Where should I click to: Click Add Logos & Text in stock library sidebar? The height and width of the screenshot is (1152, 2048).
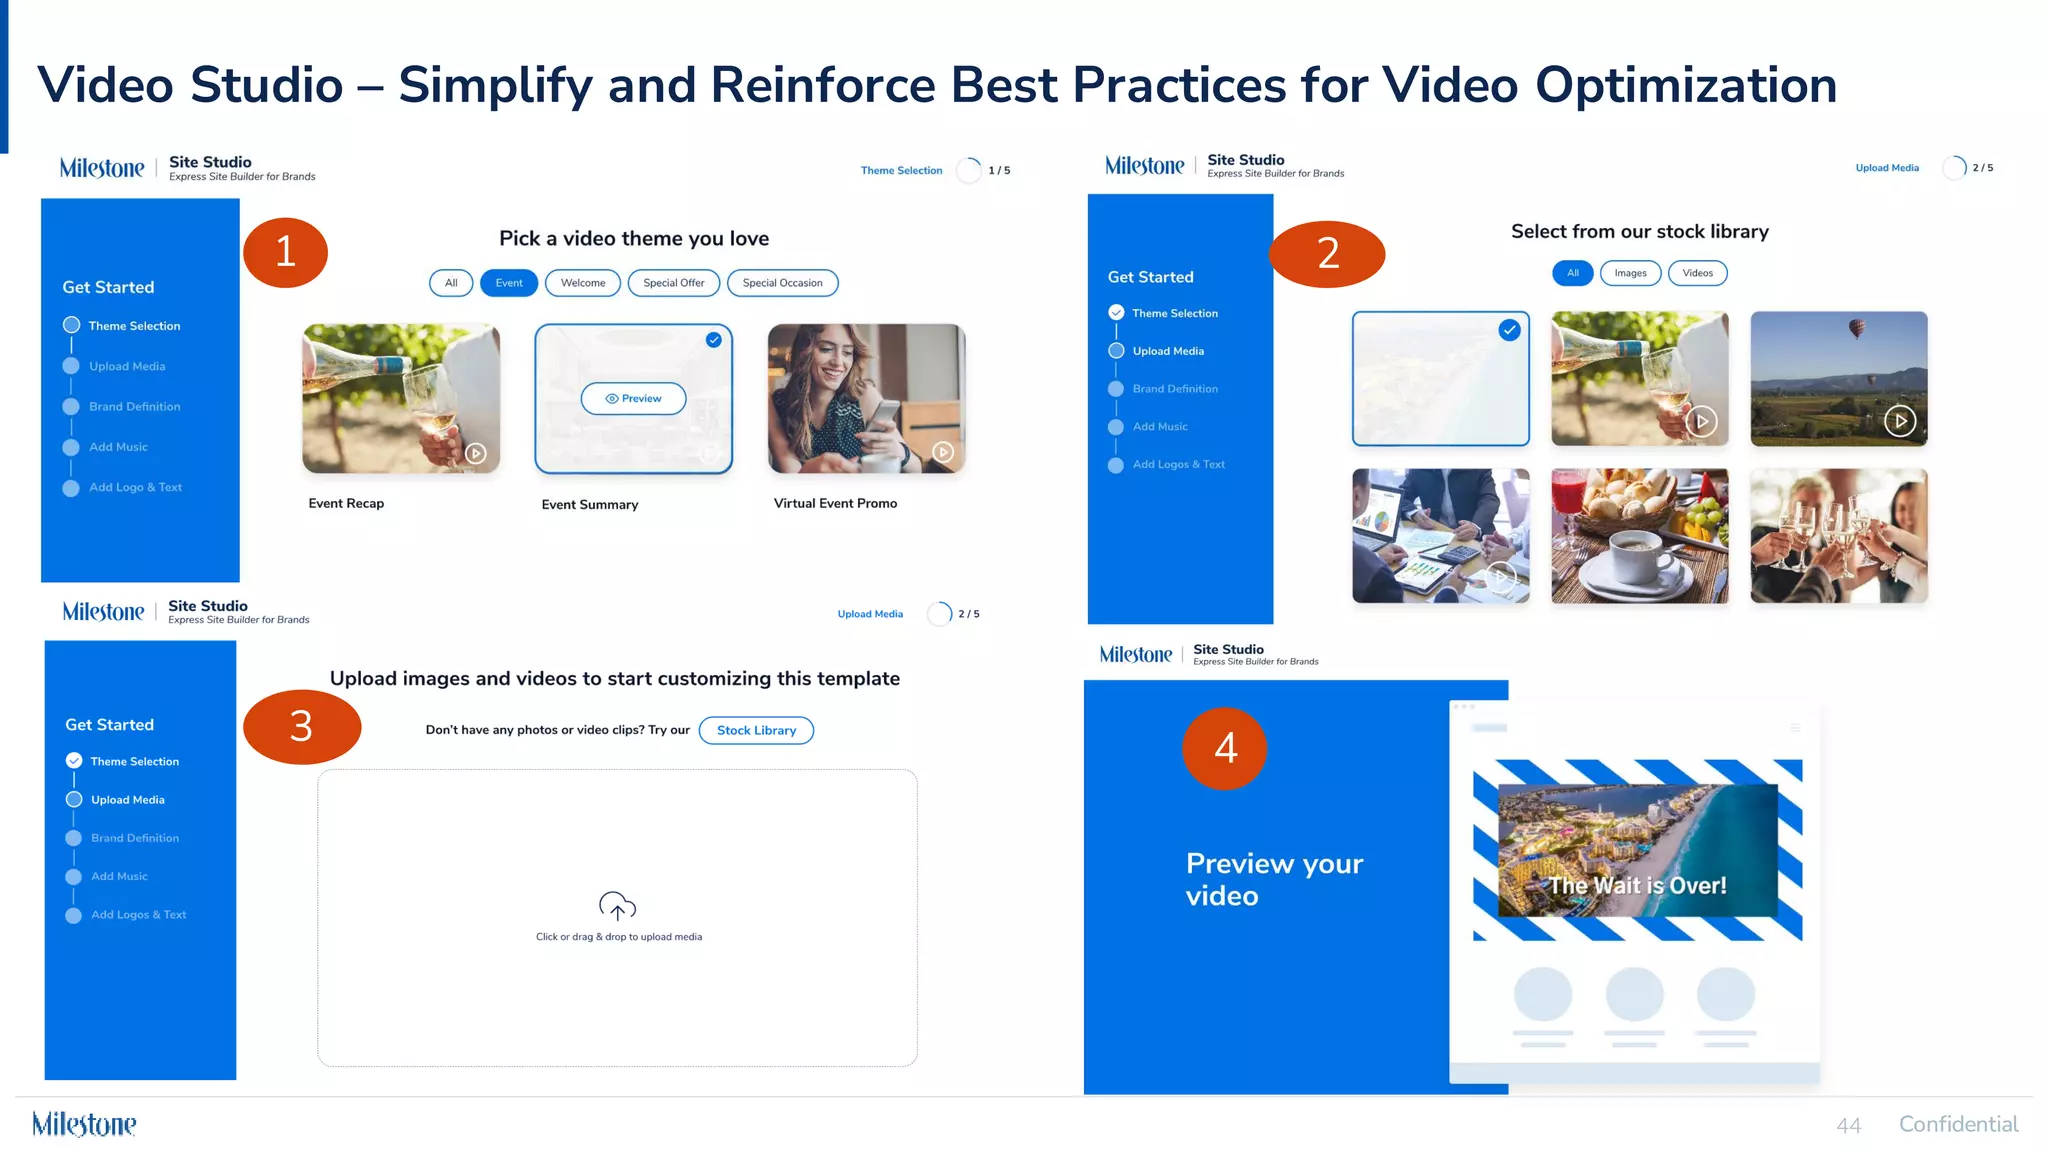click(1167, 465)
